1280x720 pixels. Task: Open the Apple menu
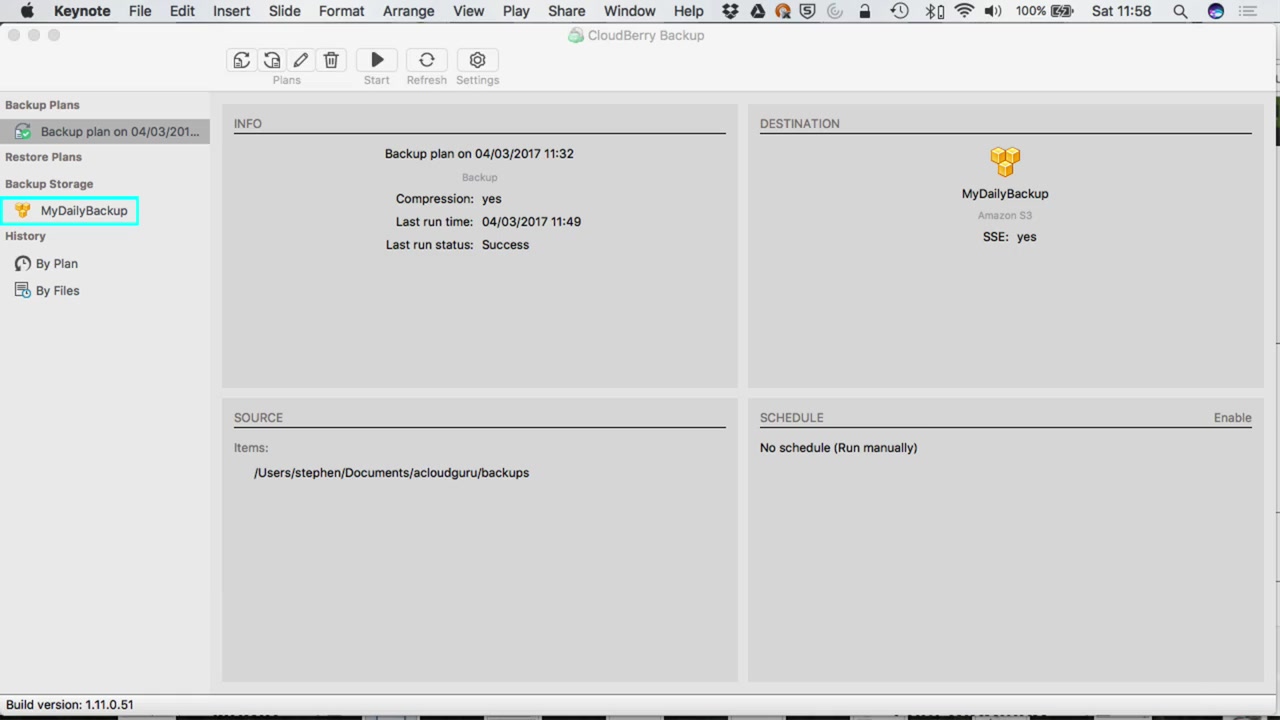pos(27,11)
